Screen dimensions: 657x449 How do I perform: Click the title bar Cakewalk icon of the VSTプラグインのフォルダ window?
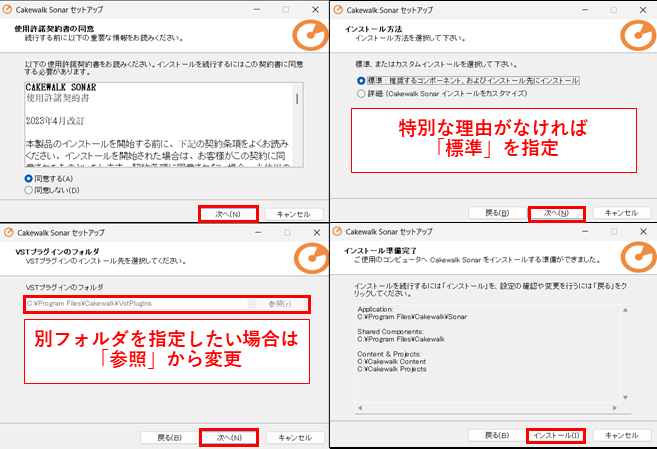[9, 232]
